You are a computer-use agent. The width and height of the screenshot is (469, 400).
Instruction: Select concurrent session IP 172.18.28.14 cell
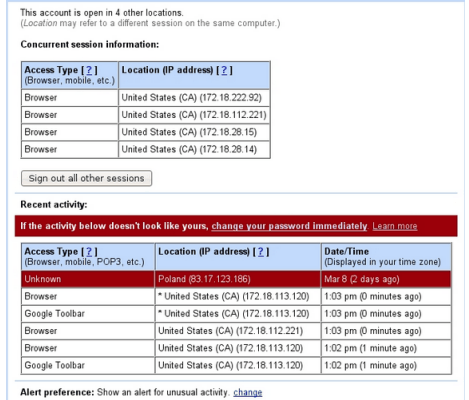click(x=194, y=149)
